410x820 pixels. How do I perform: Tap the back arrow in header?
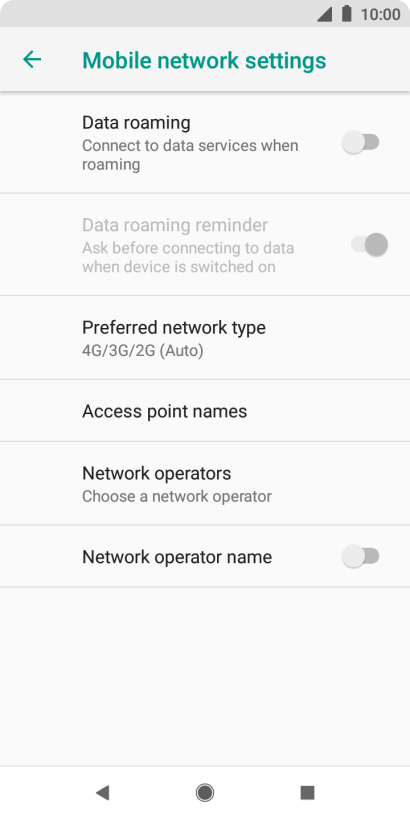(x=32, y=60)
